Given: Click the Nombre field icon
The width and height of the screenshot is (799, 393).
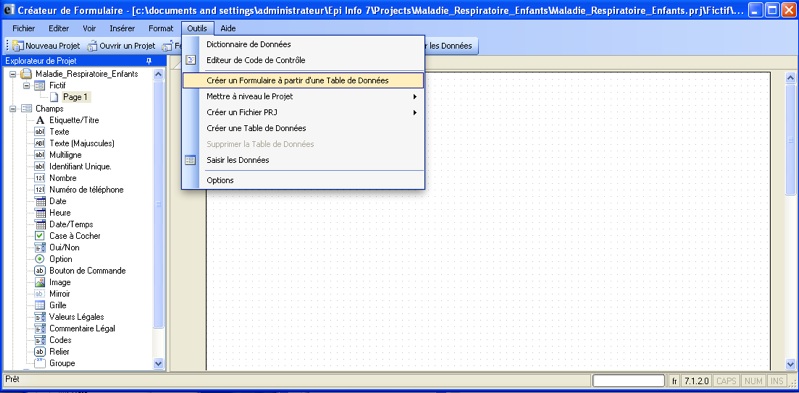Looking at the screenshot, I should (x=40, y=178).
